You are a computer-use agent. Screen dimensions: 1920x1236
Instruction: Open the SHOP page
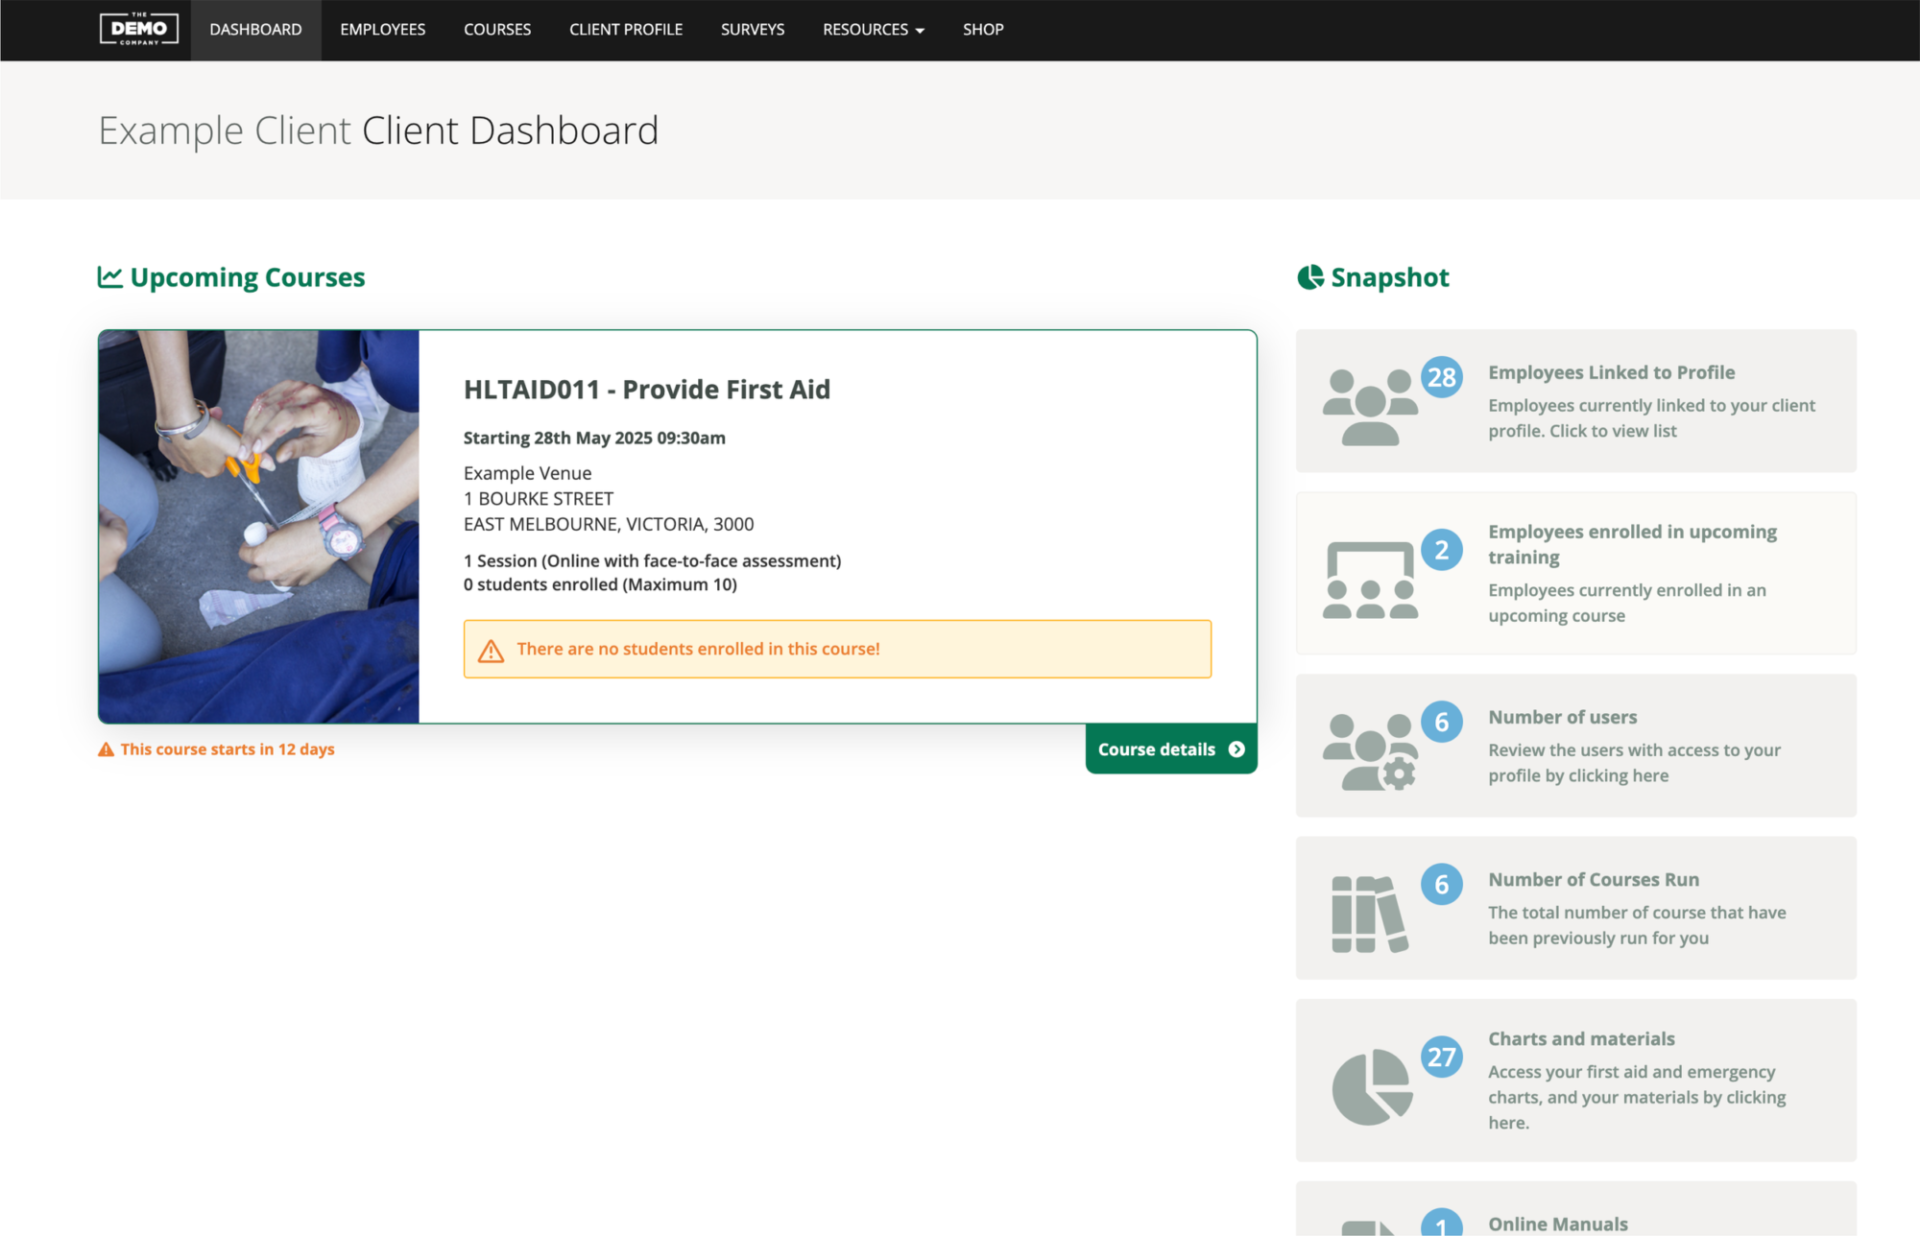coord(983,29)
